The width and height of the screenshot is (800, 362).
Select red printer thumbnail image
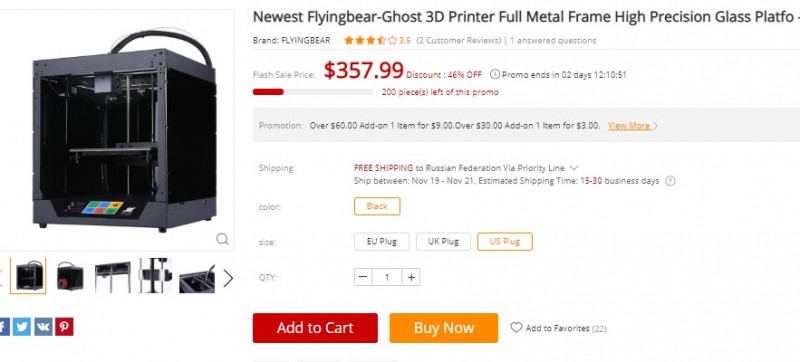[x=70, y=276]
